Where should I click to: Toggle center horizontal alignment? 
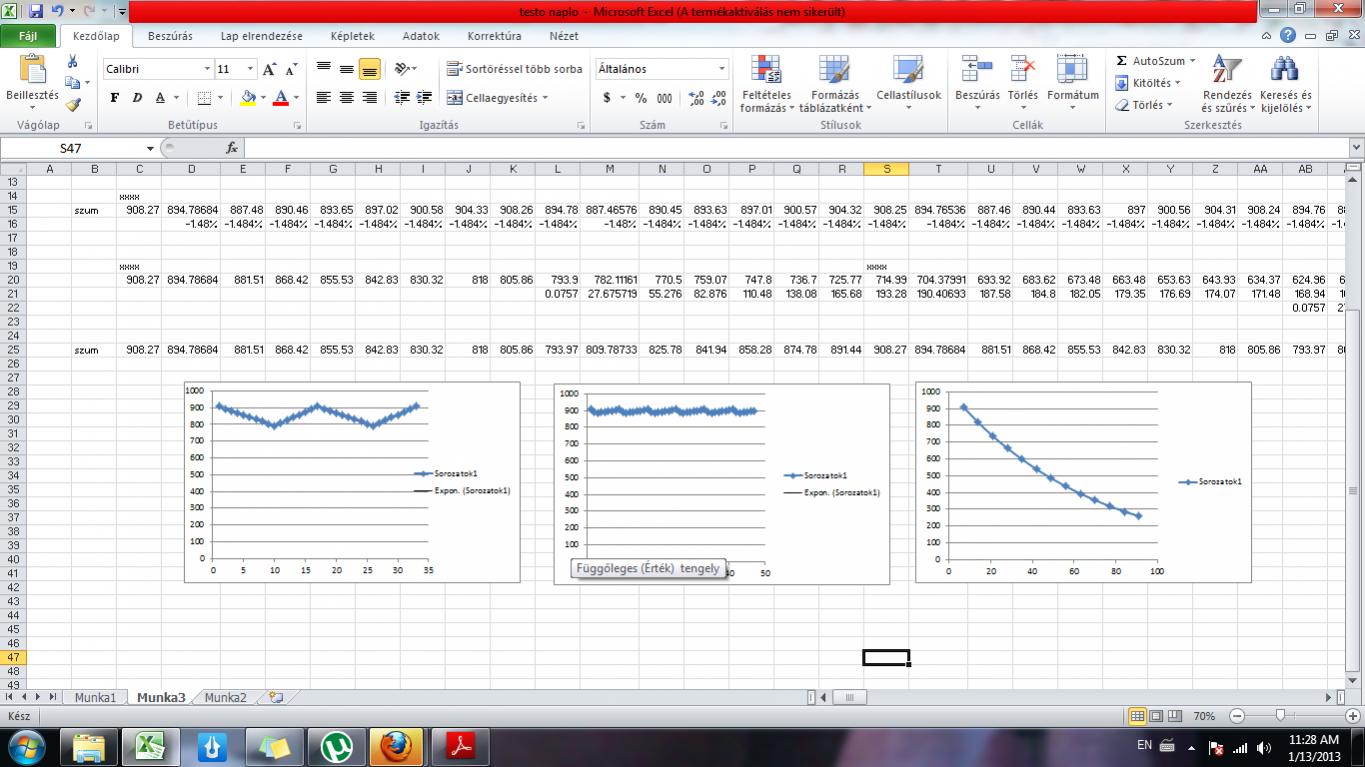(x=346, y=98)
